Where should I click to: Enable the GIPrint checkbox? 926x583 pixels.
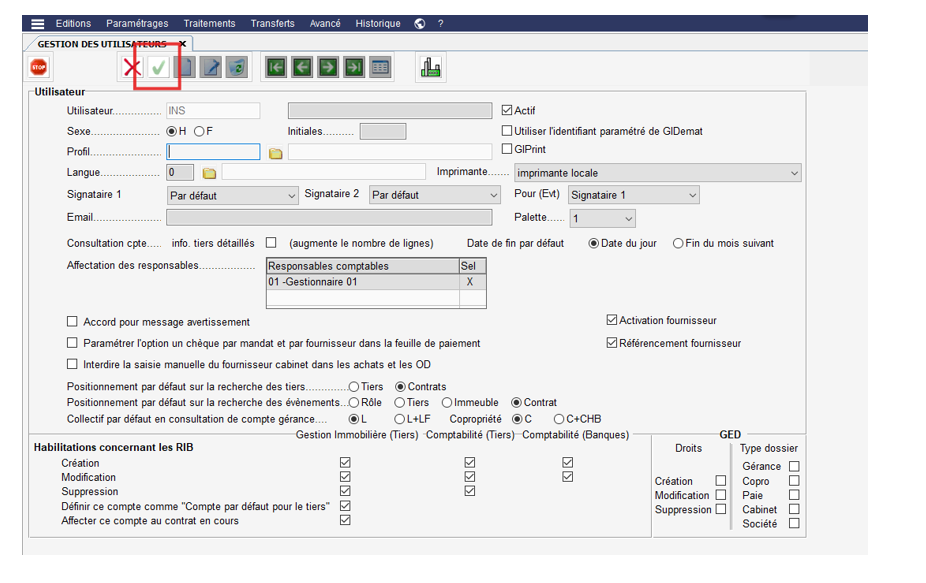pos(507,150)
